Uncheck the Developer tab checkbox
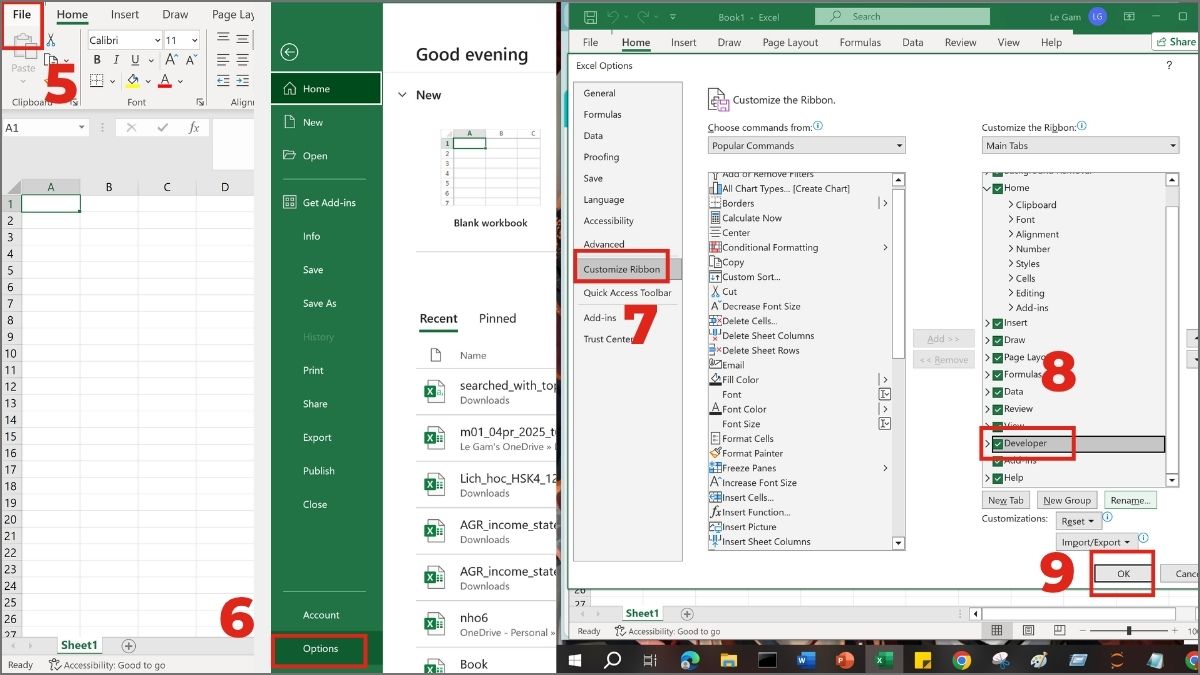The width and height of the screenshot is (1200, 675). tap(998, 443)
